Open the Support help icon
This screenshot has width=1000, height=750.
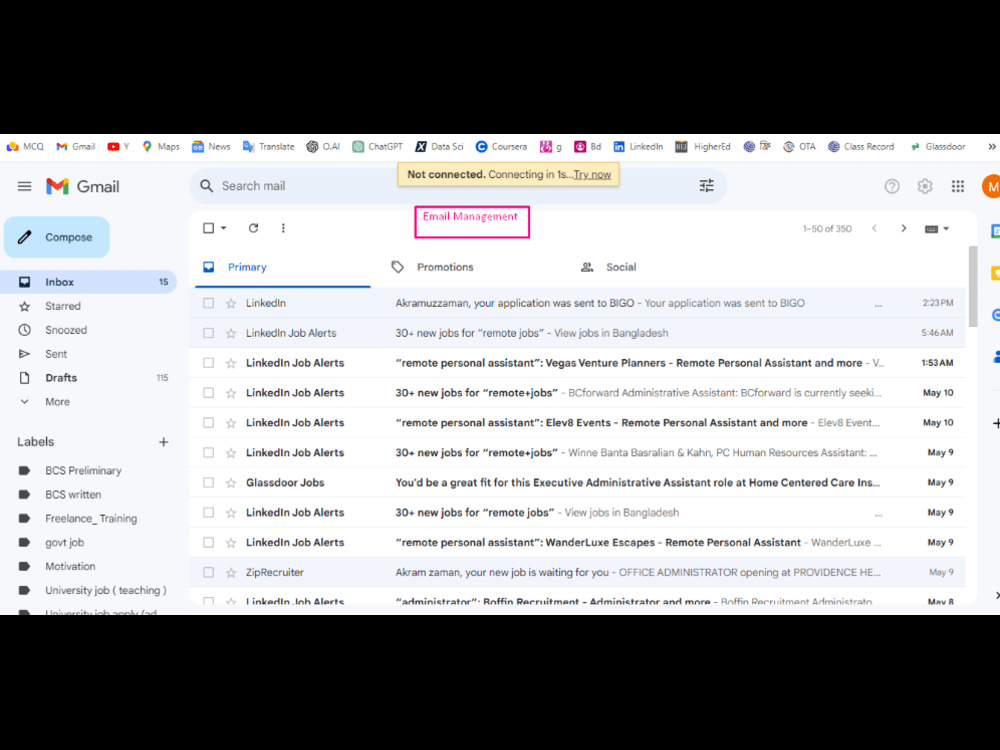(892, 186)
